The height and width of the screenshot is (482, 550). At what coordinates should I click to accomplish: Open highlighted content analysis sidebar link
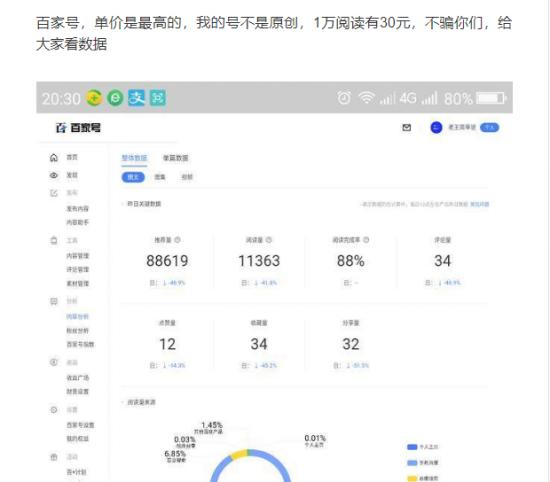pyautogui.click(x=78, y=317)
